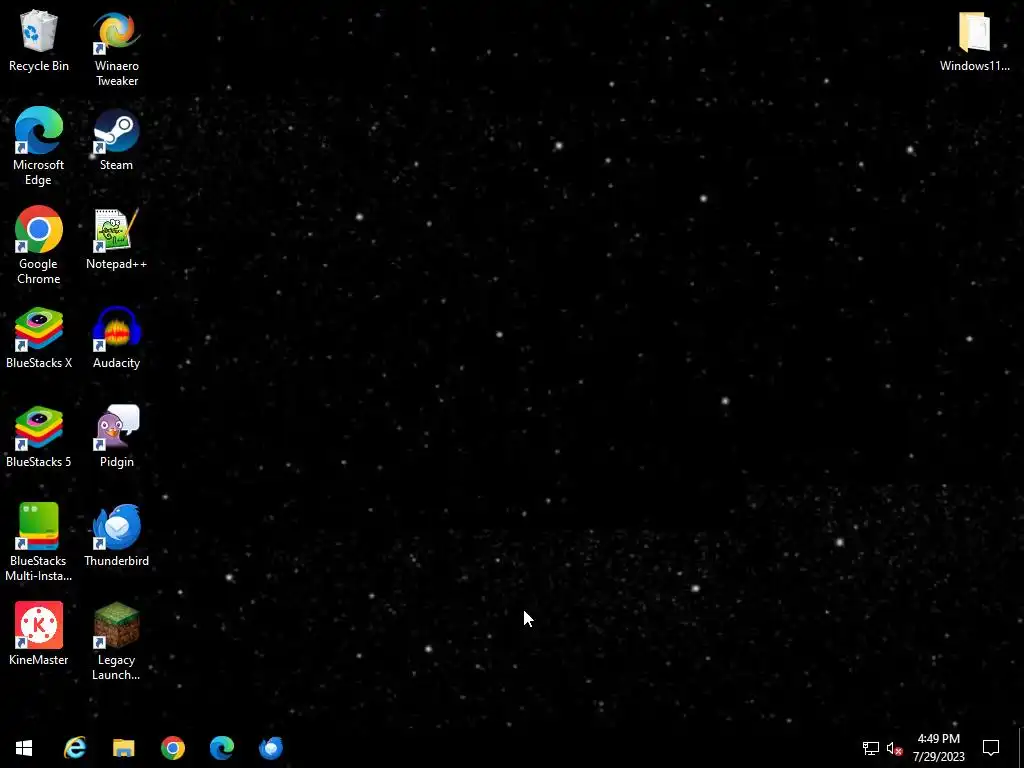The height and width of the screenshot is (768, 1024).
Task: Open the clock showing 4:49 PM
Action: [x=938, y=748]
